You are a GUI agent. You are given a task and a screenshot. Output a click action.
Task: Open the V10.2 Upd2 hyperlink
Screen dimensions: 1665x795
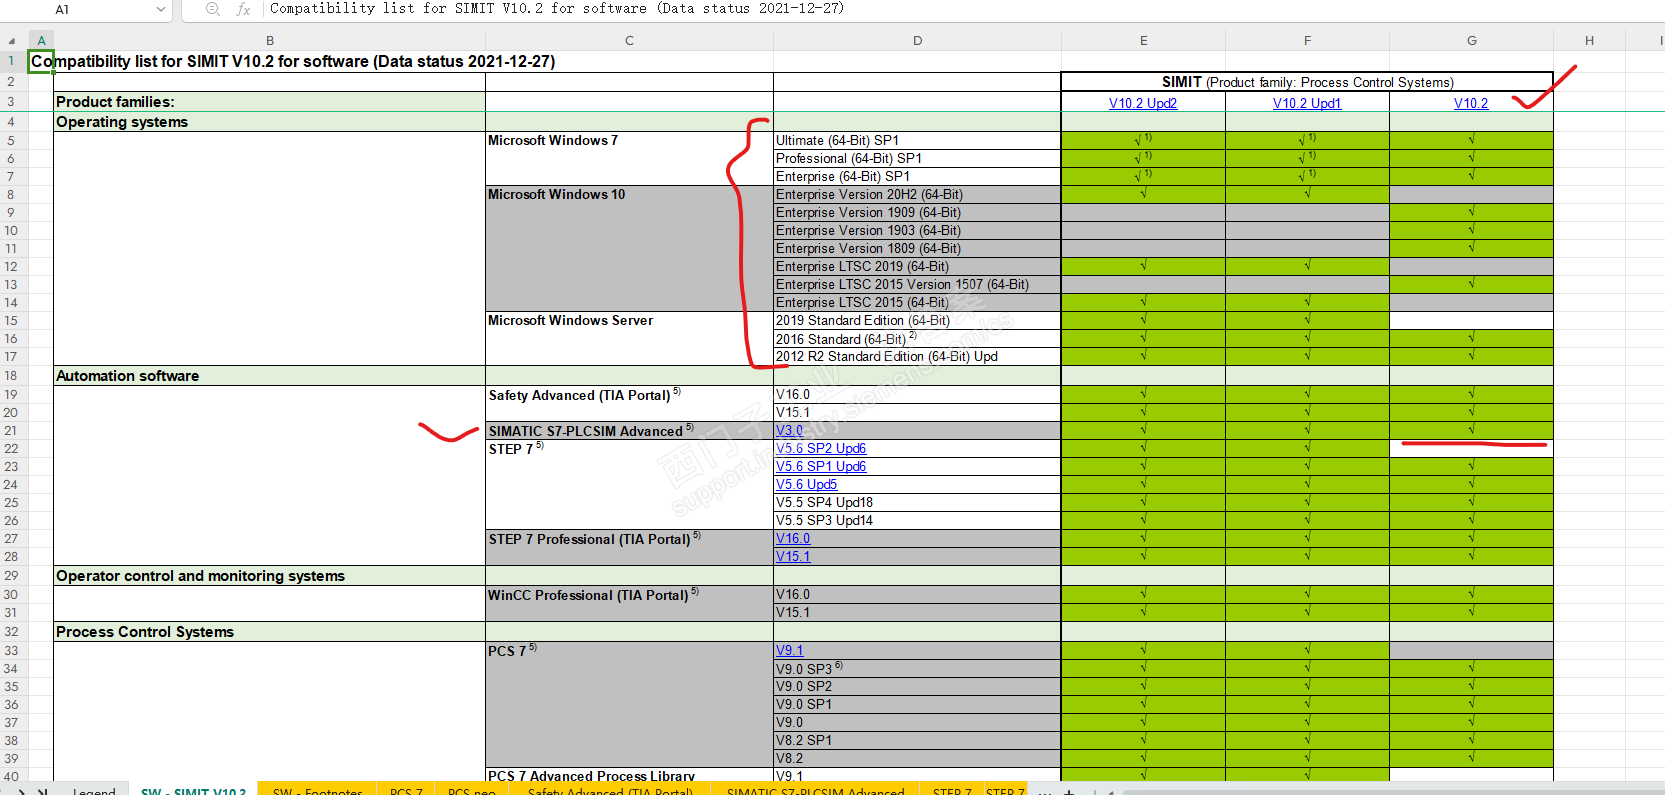click(1143, 103)
